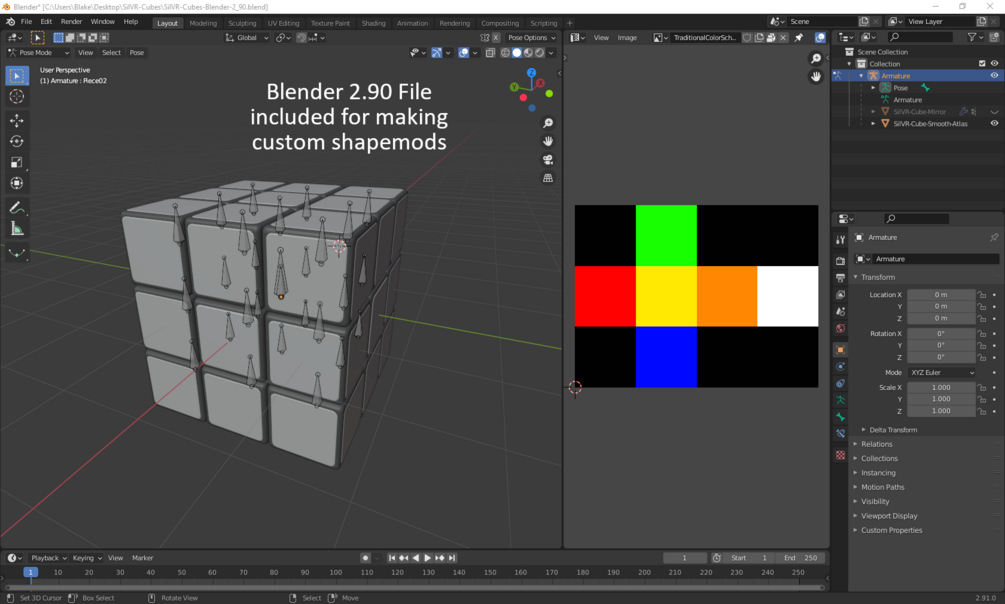Toggle X-ray display in viewport header

coord(490,53)
